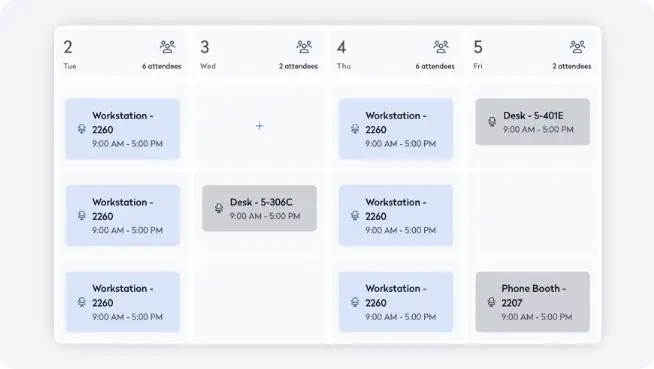Open Thursday's top Workstation 2260 booking

pos(396,129)
